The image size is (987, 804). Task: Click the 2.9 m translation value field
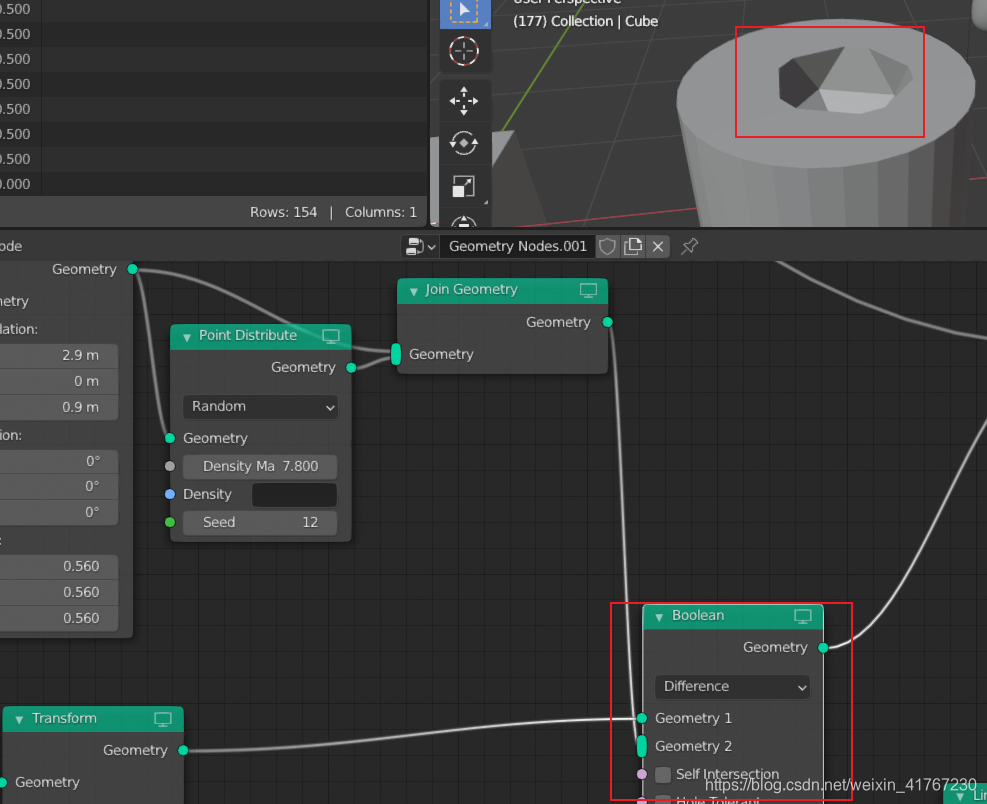[x=59, y=356]
